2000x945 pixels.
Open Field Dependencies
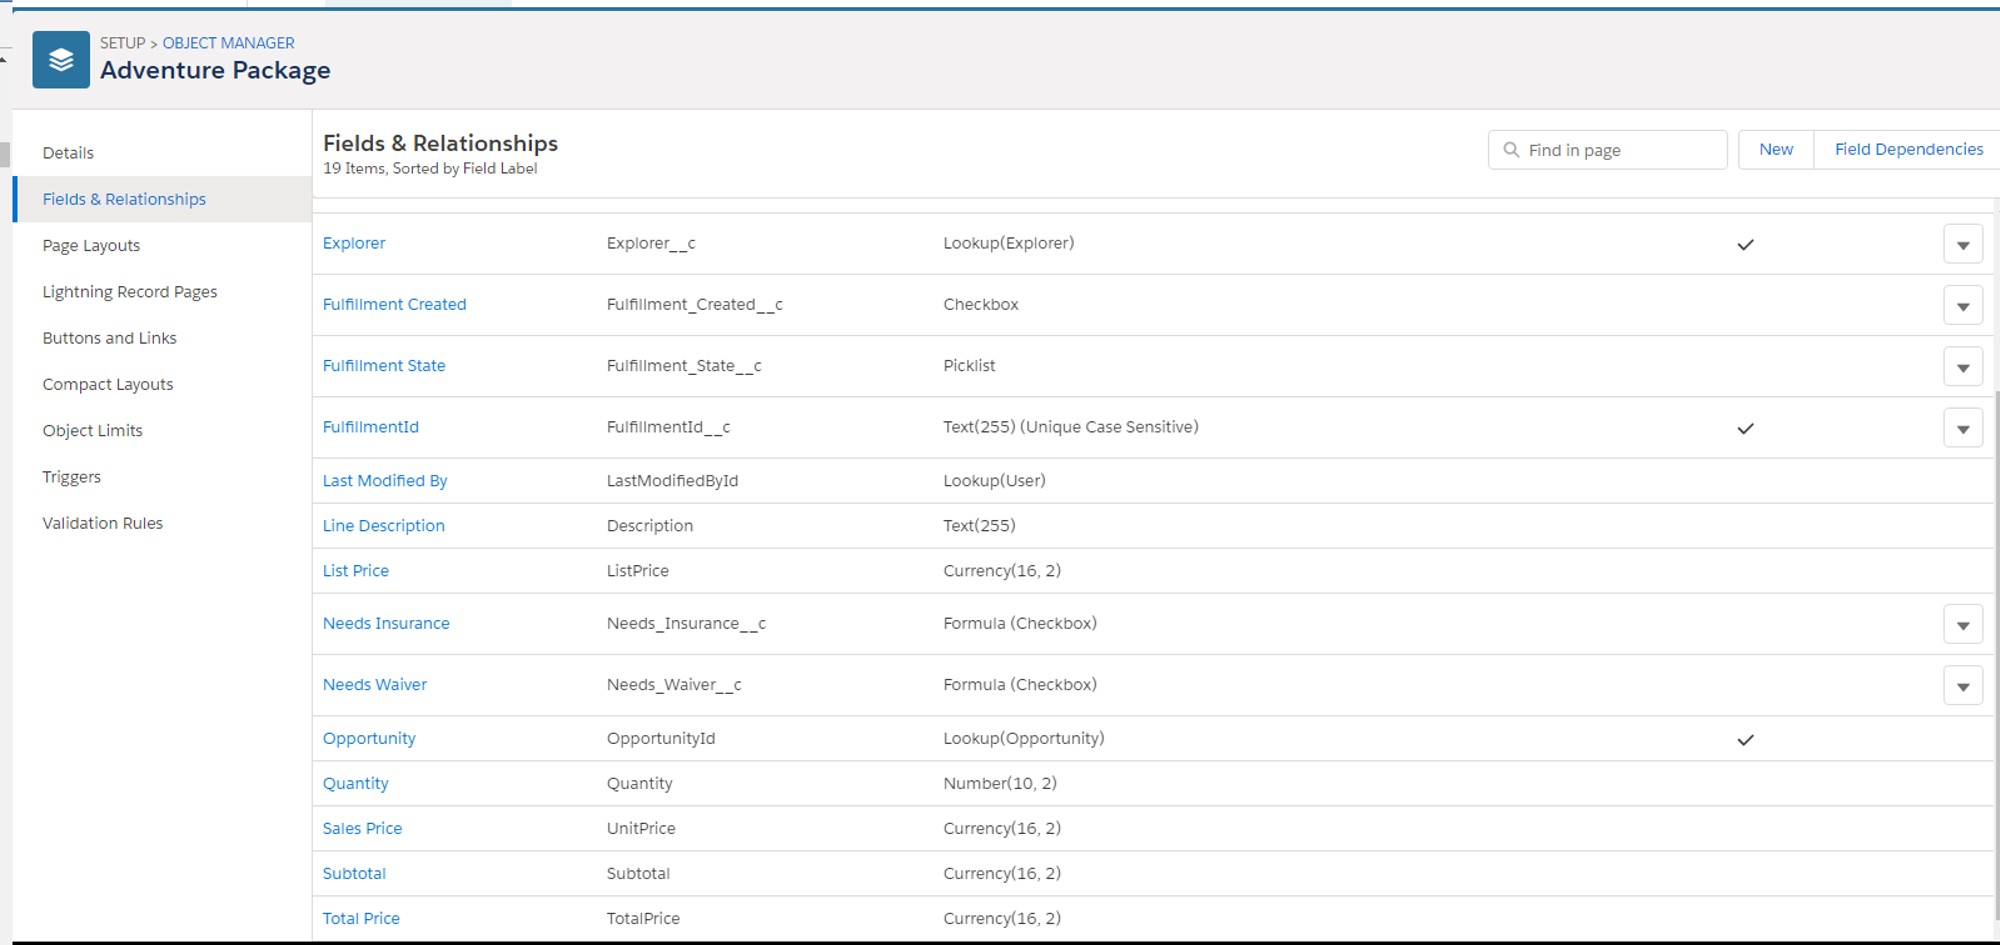point(1908,150)
